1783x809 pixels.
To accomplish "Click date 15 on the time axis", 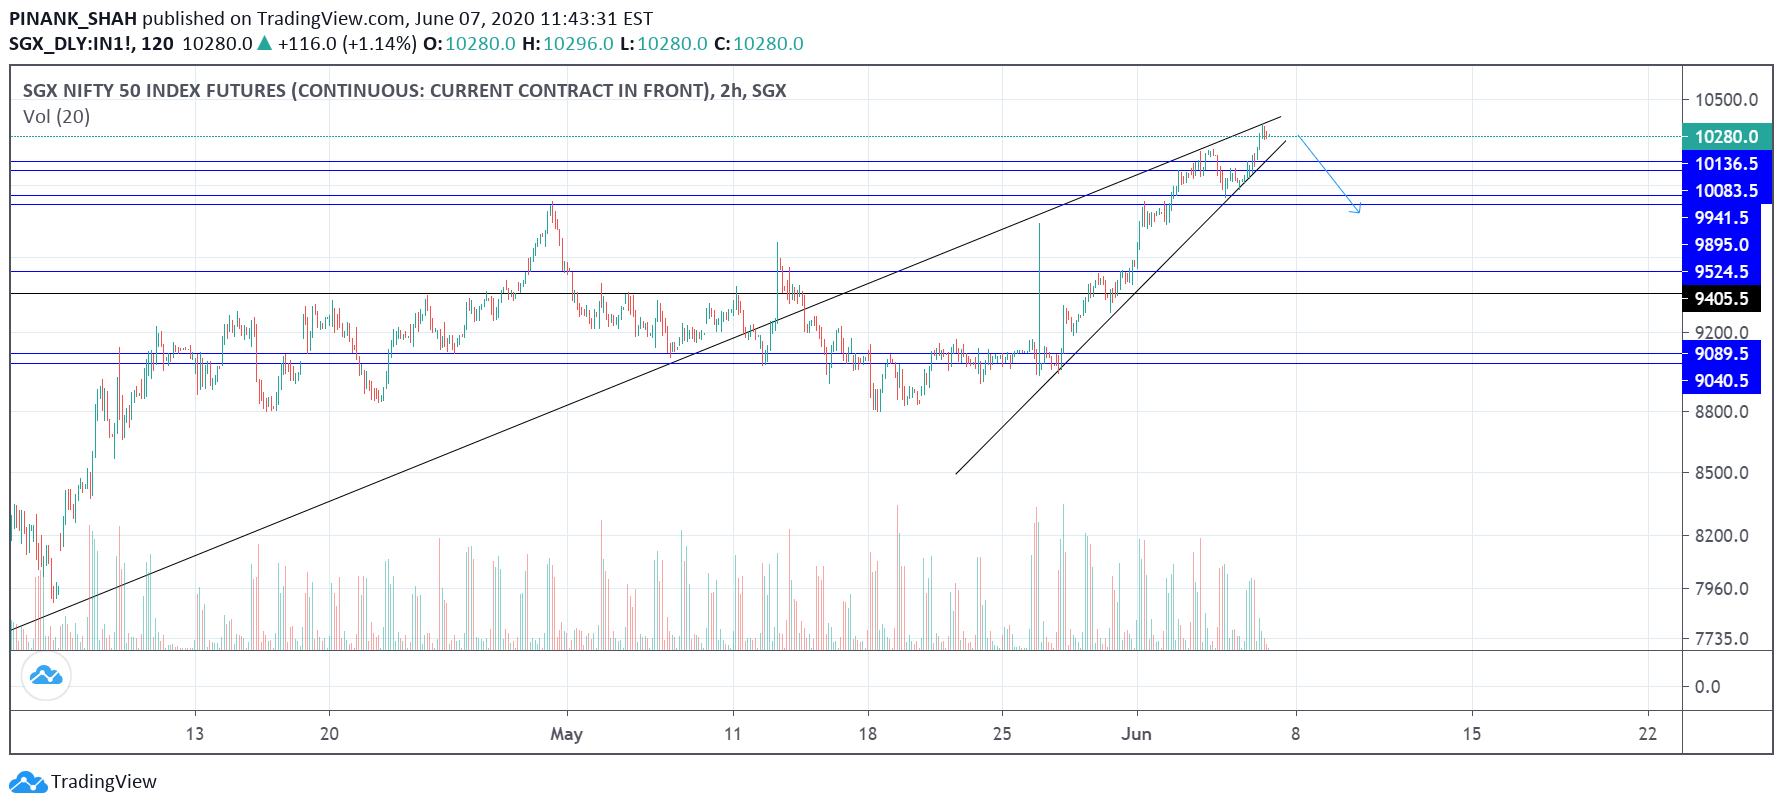I will pyautogui.click(x=1472, y=734).
